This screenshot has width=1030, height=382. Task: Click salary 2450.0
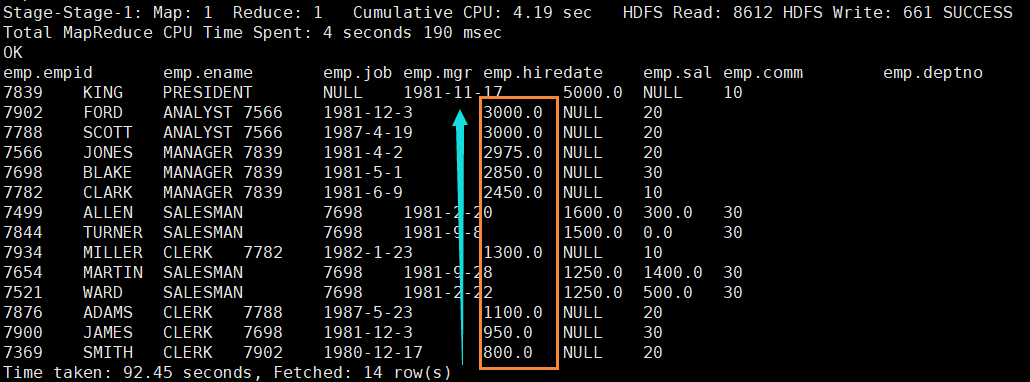pos(513,193)
